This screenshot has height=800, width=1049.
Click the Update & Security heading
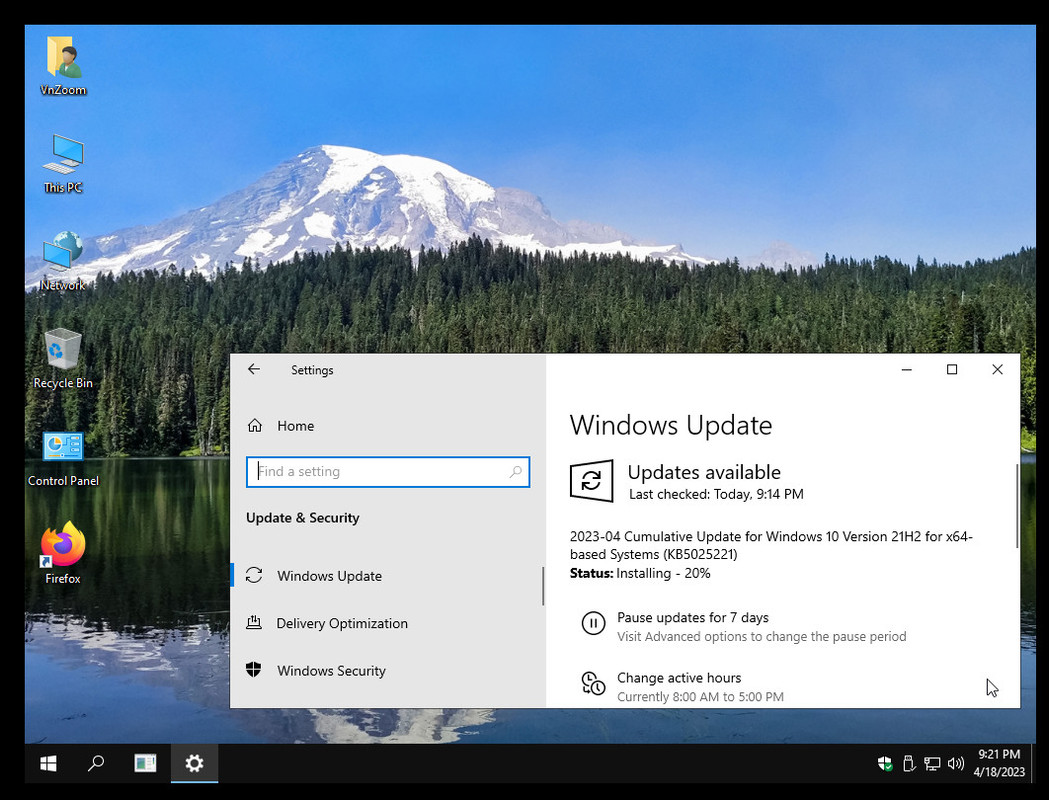302,518
